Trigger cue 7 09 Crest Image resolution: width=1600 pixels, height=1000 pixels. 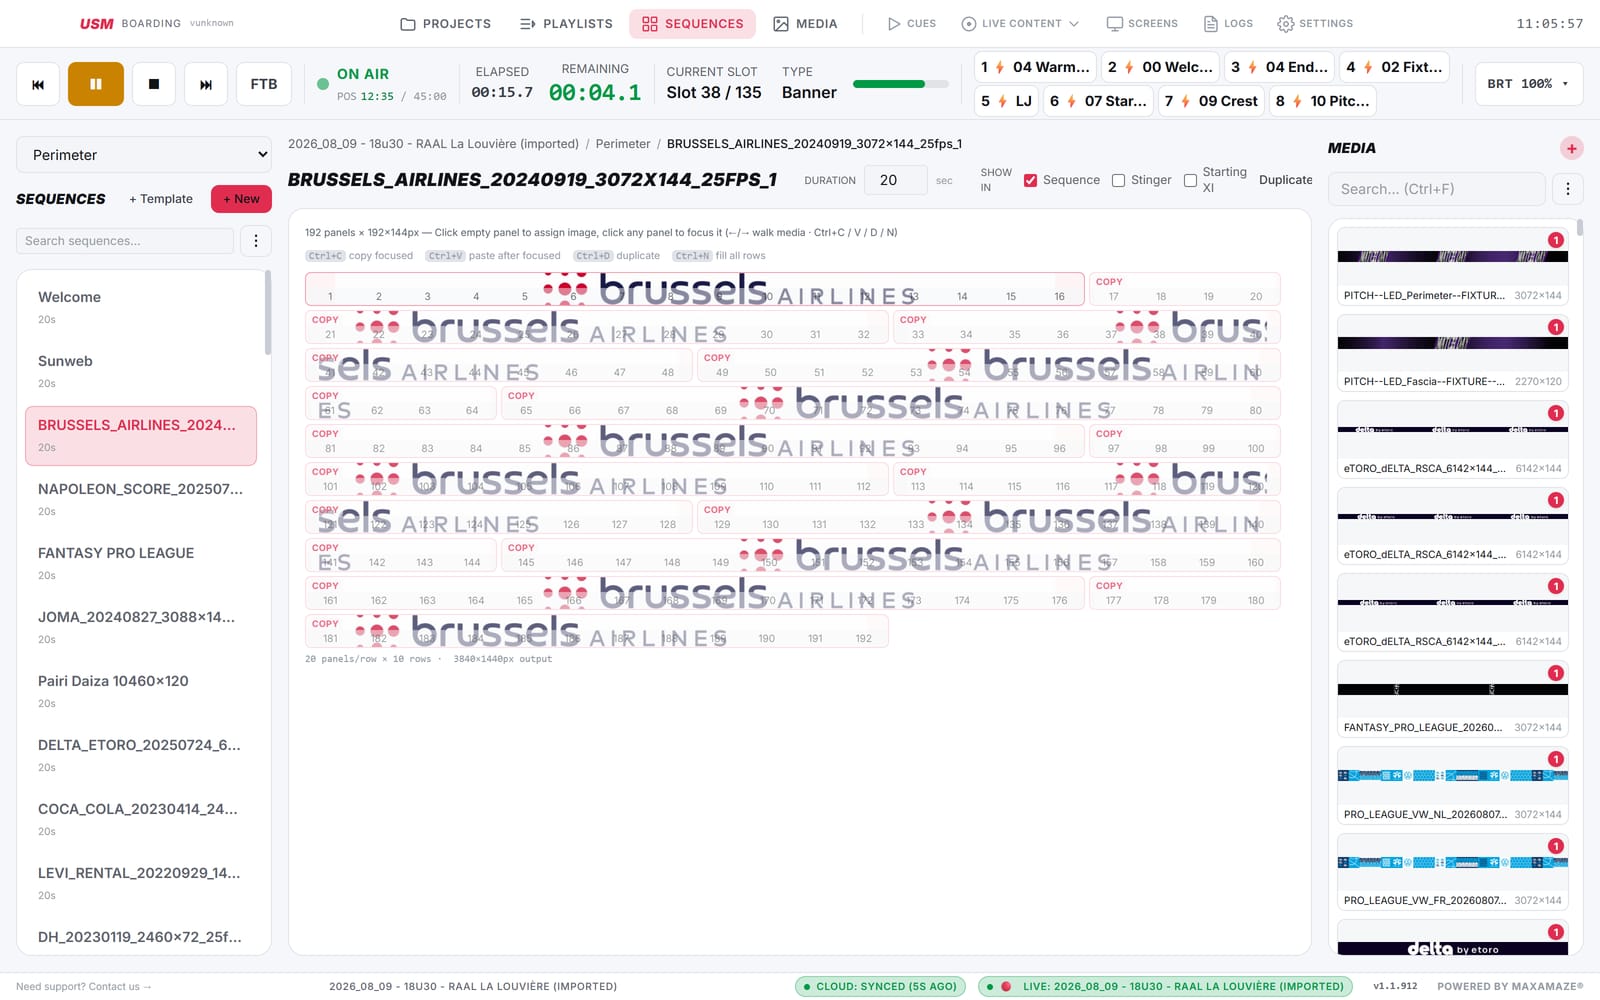[1210, 101]
